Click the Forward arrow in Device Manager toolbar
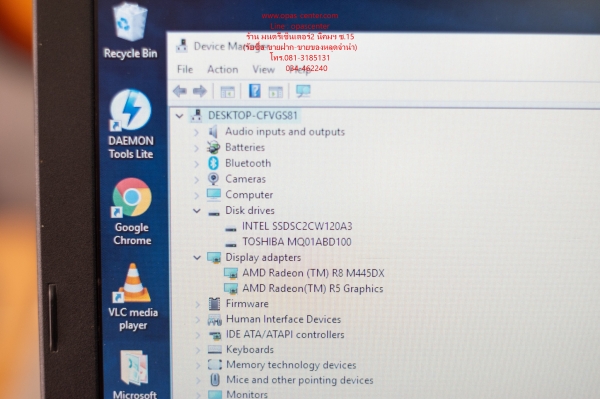This screenshot has height=399, width=600. [x=200, y=91]
